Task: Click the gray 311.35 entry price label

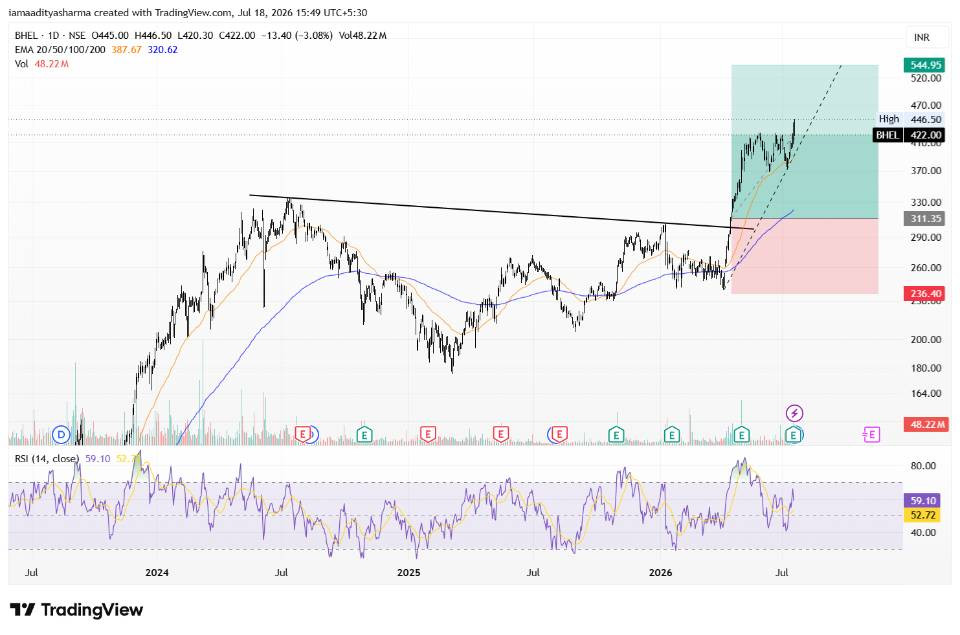Action: [x=925, y=219]
